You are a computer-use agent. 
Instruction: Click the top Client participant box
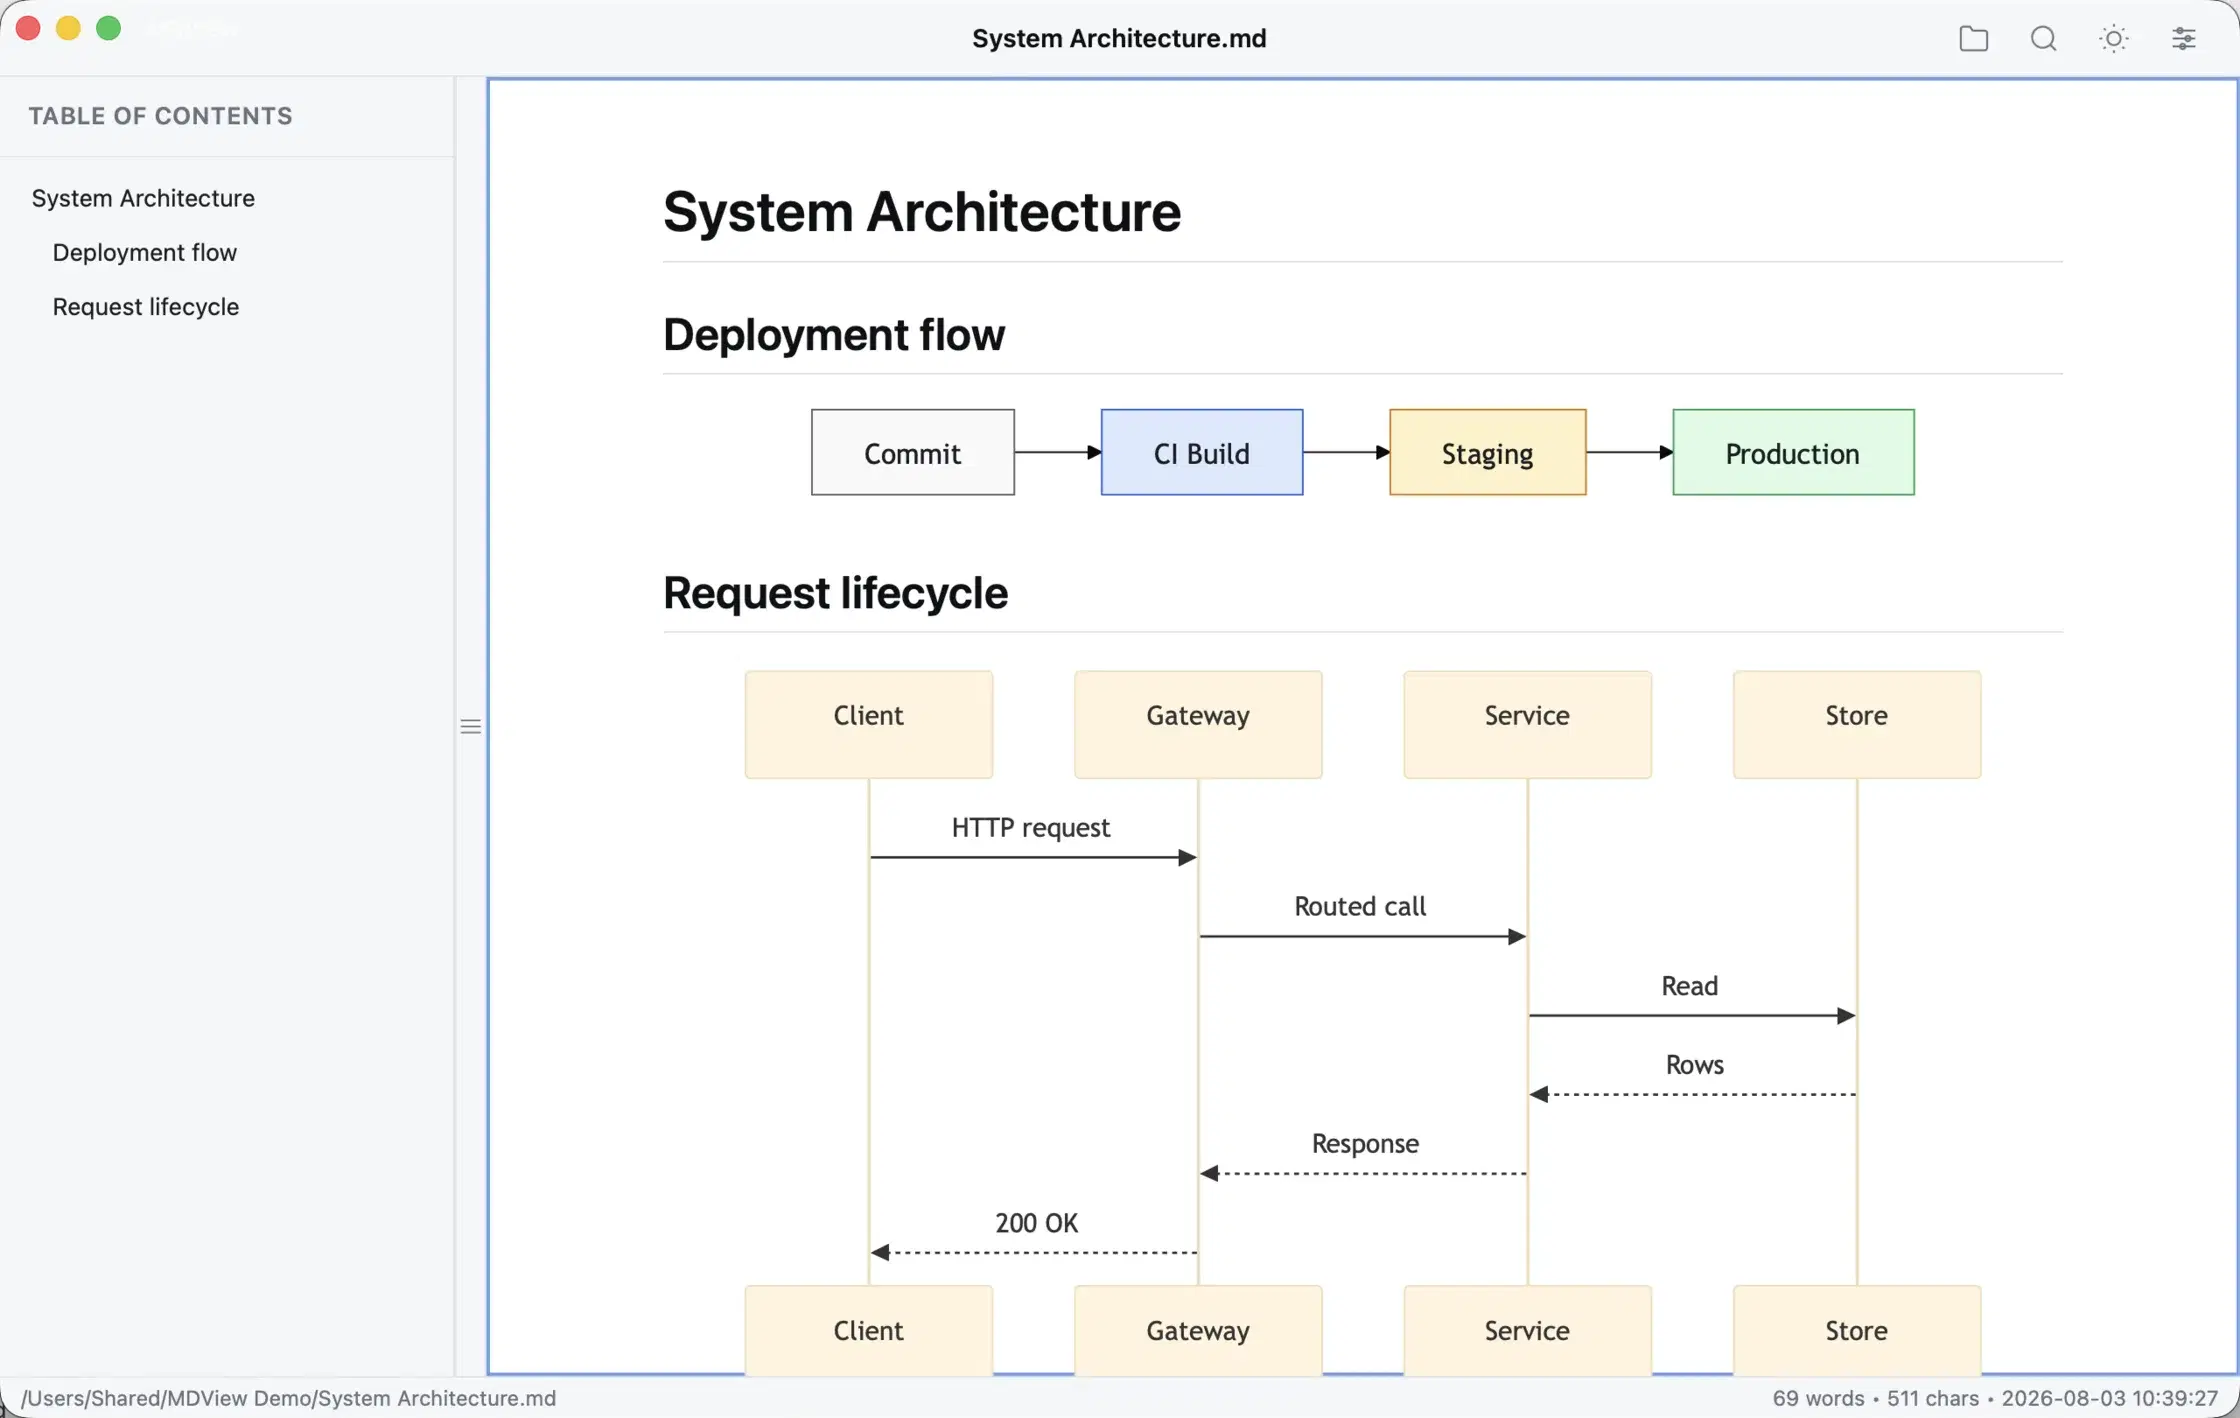click(869, 724)
